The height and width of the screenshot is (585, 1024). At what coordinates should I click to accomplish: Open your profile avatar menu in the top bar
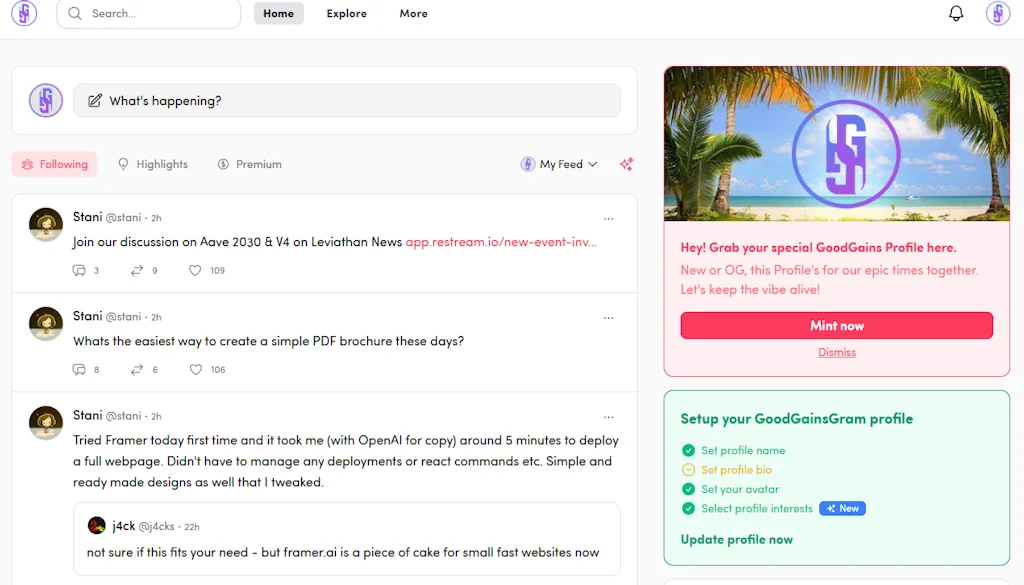click(996, 13)
